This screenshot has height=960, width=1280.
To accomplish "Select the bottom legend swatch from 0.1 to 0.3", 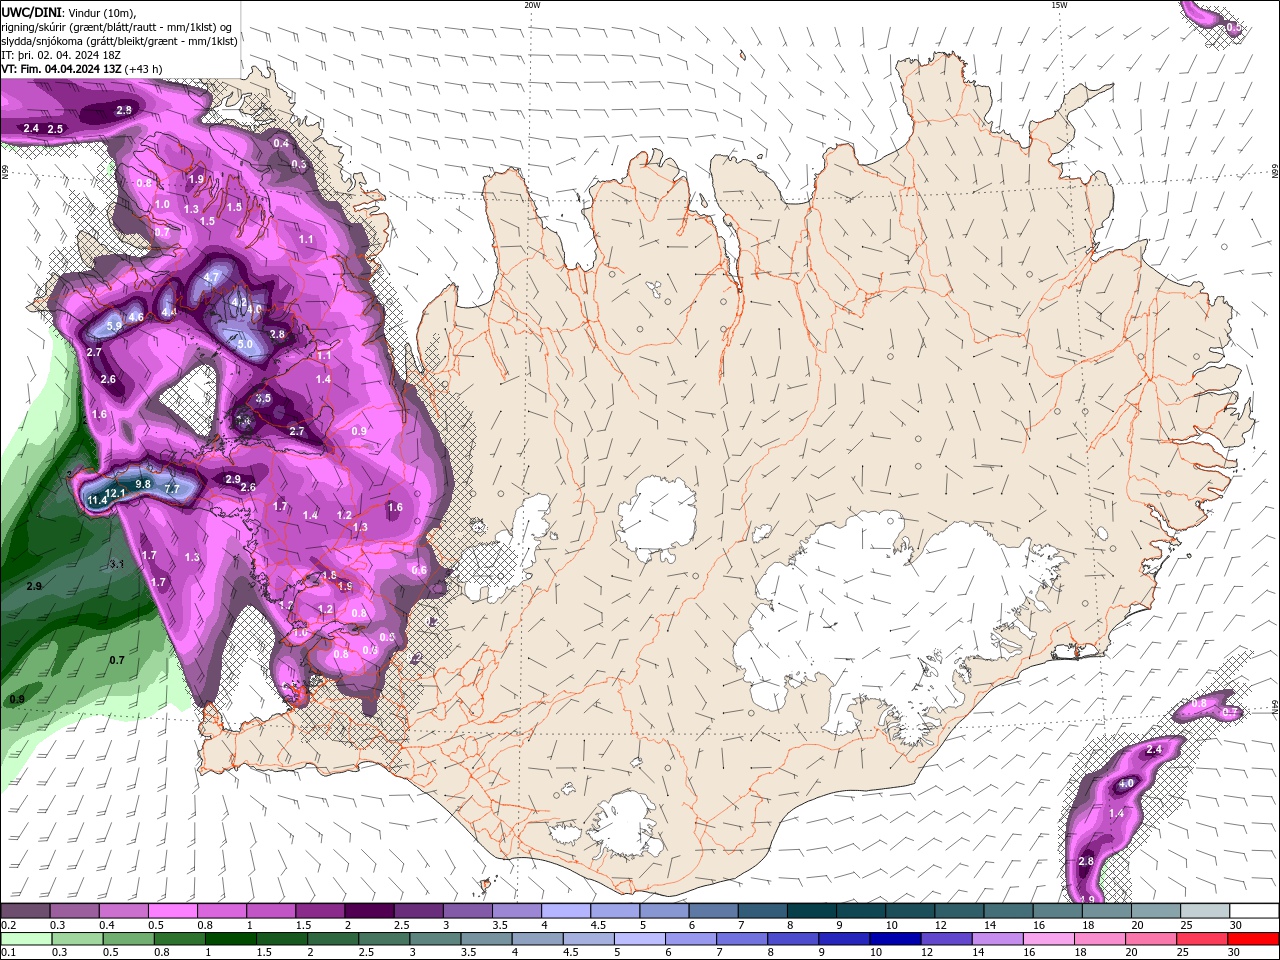I will 26,939.
